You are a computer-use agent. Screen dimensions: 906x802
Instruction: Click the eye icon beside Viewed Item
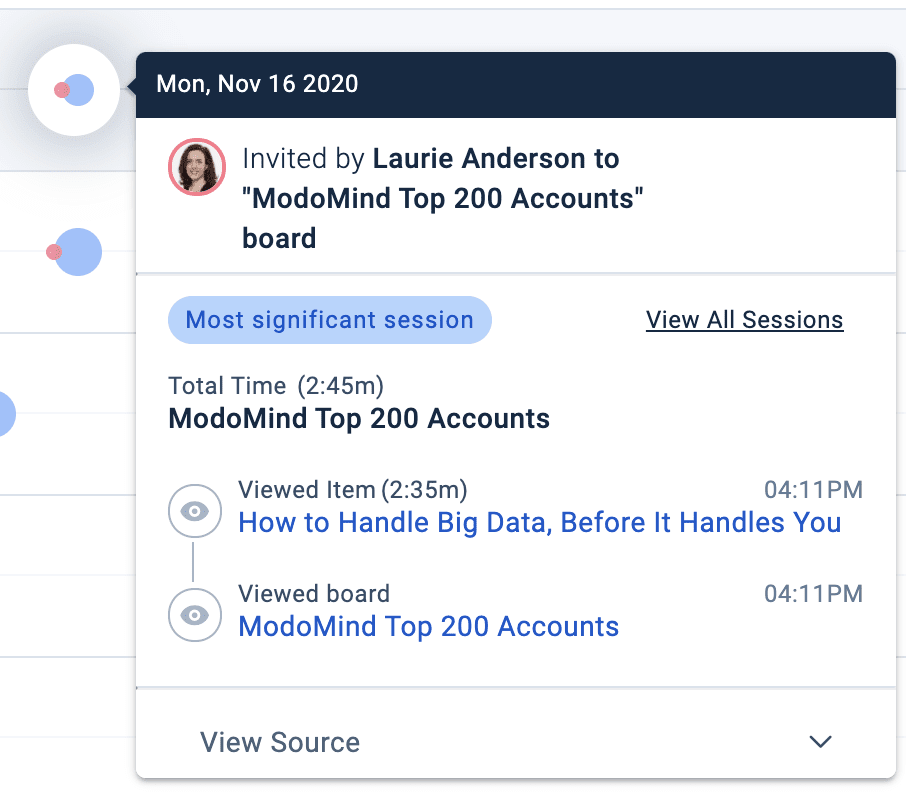194,512
